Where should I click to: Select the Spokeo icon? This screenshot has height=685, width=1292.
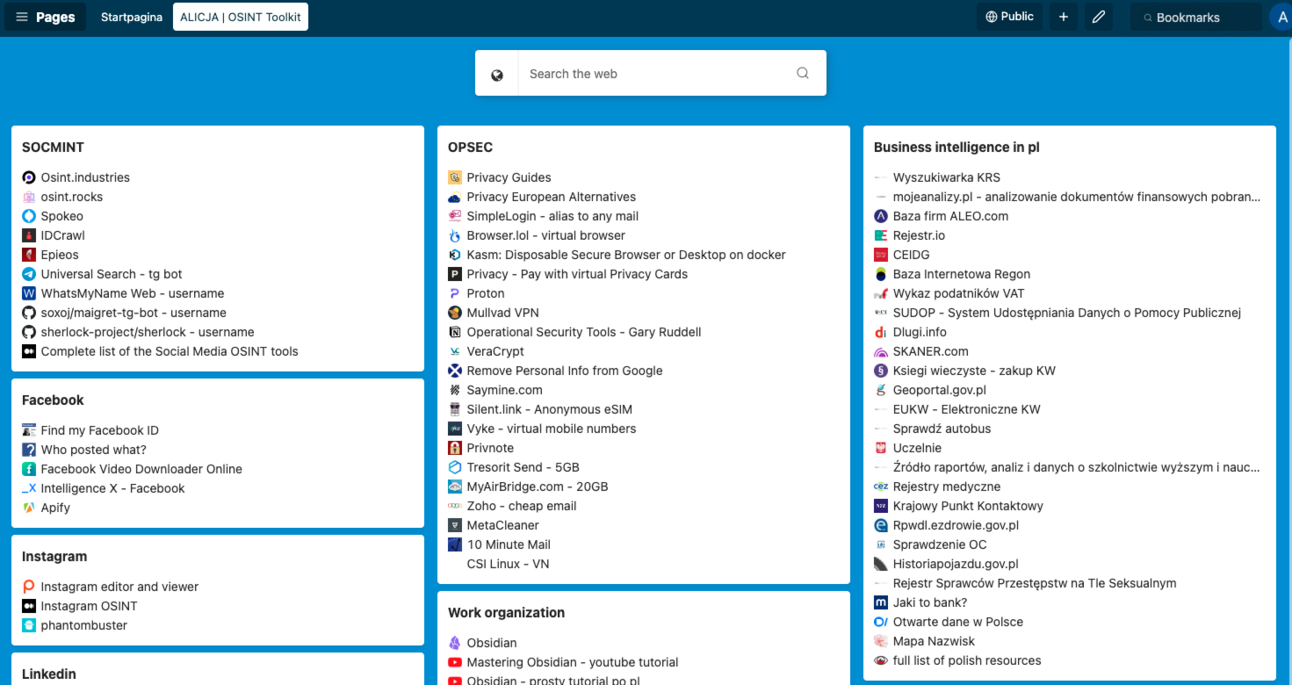(29, 216)
